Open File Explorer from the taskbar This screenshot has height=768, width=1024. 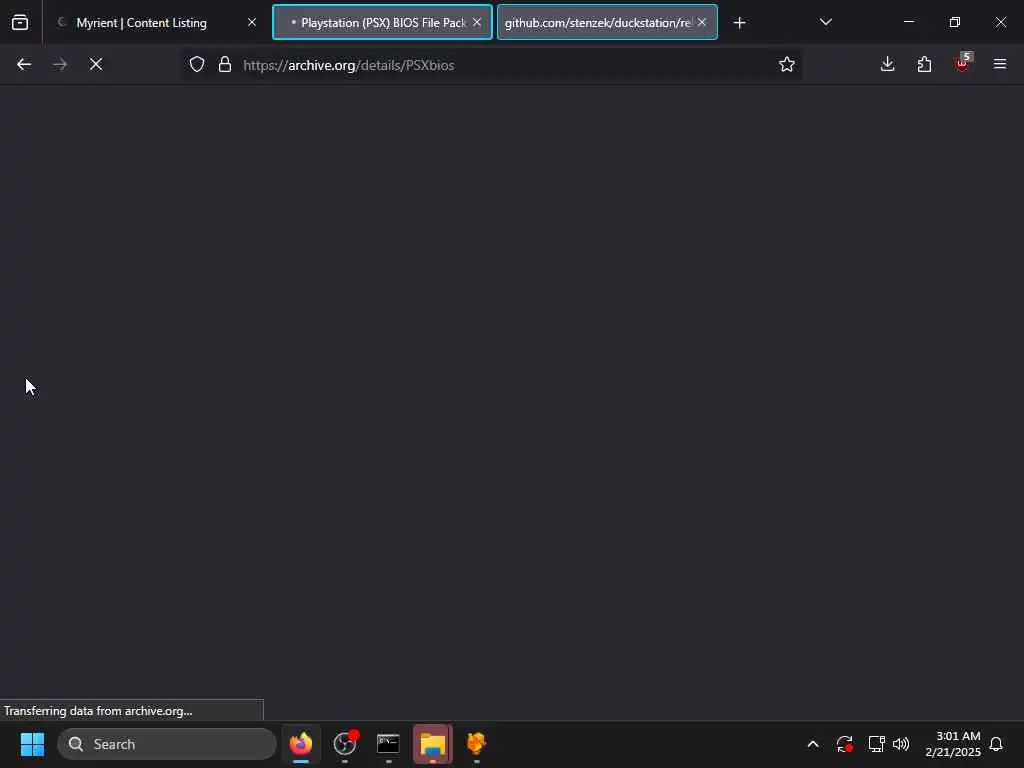click(432, 744)
